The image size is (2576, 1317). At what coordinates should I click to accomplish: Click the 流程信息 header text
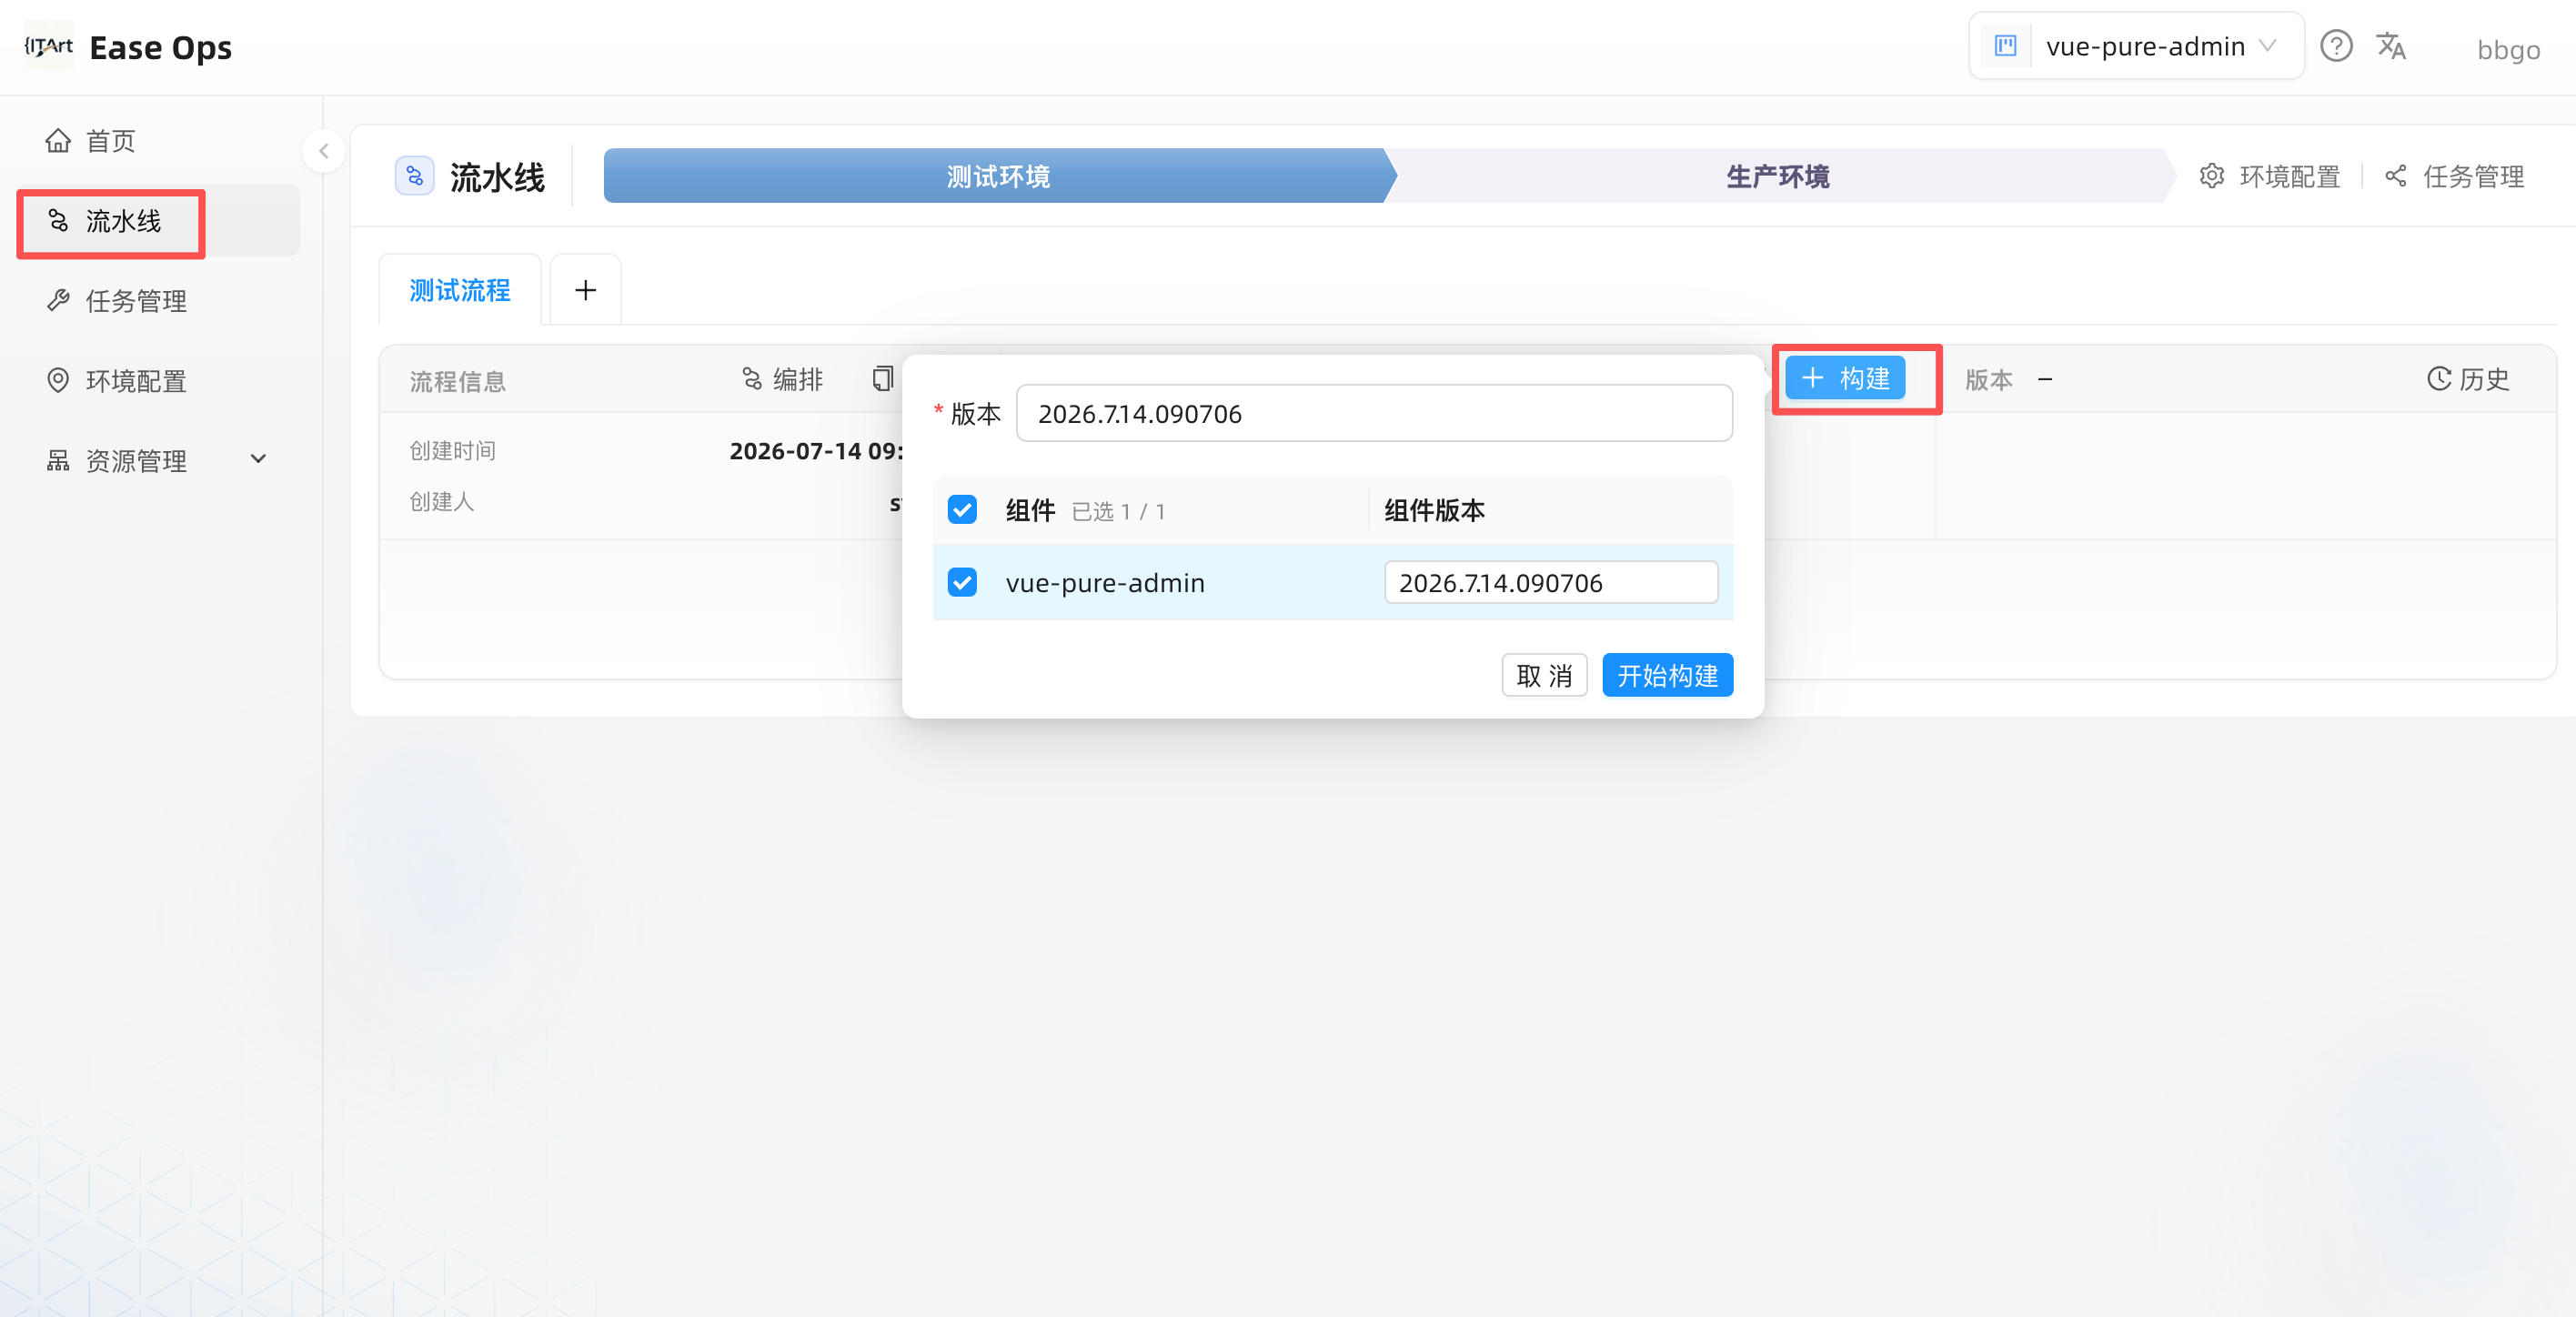(458, 381)
